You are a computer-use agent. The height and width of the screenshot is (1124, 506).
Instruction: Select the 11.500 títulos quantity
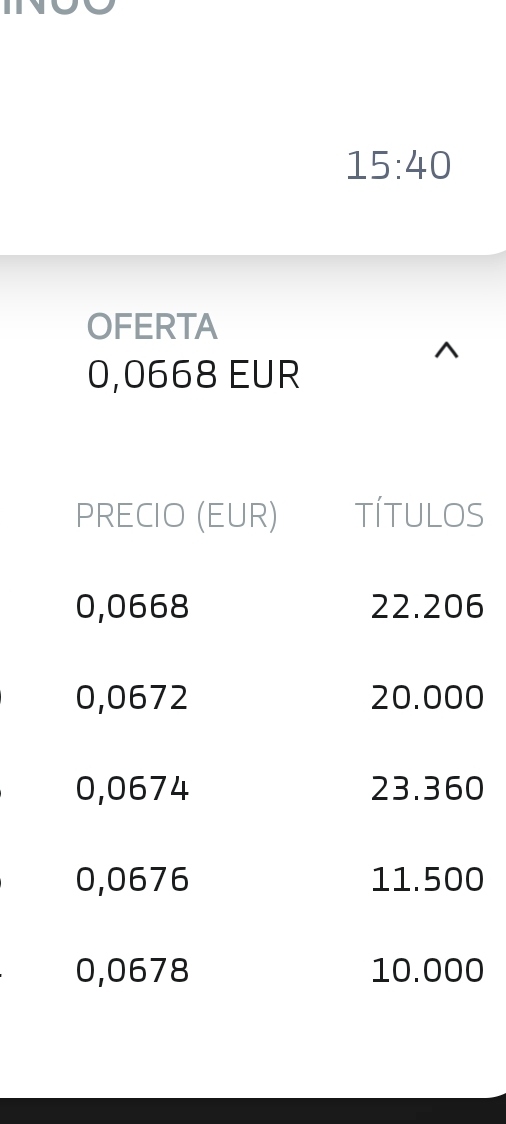point(428,880)
